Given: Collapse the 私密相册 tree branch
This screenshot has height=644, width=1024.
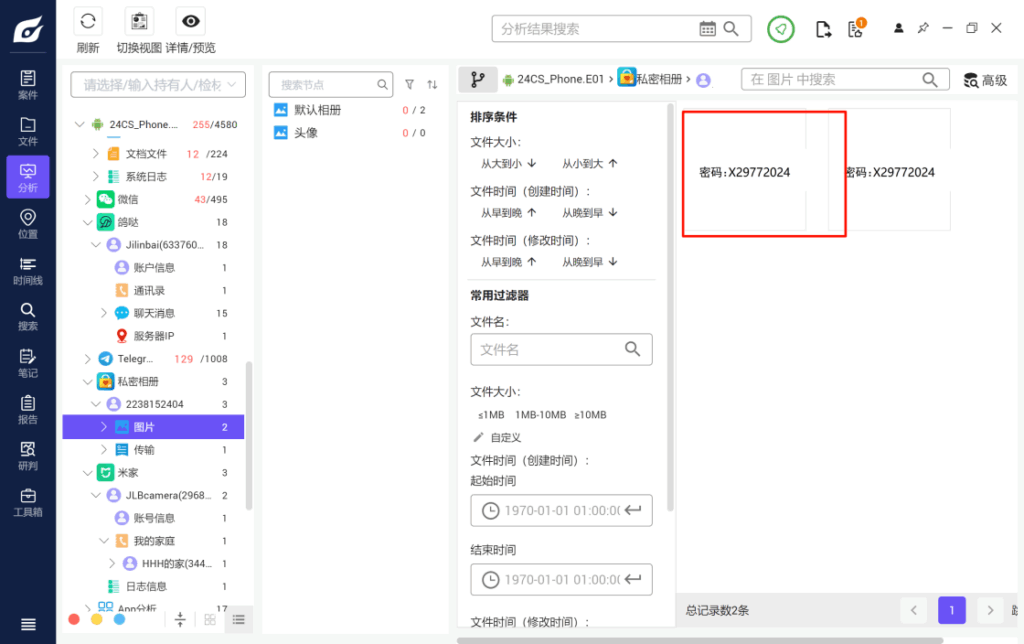Looking at the screenshot, I should coord(90,381).
